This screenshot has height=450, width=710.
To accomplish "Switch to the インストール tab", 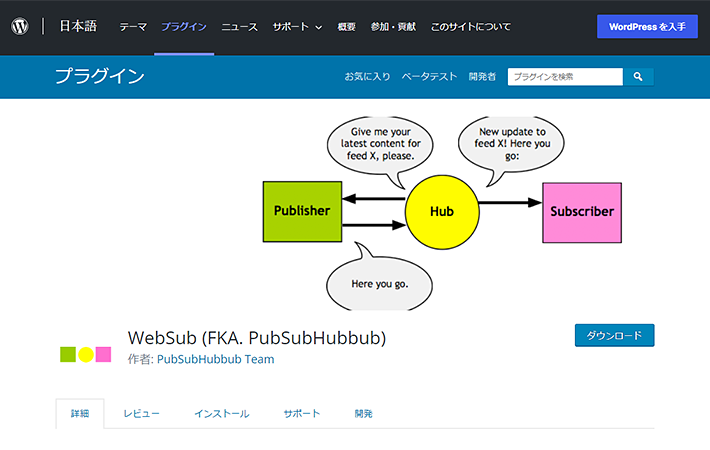I will (222, 413).
